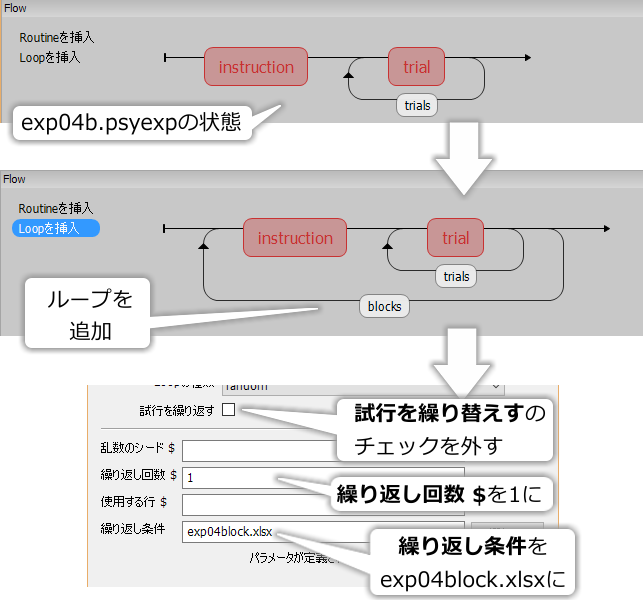Click the highlighted 'Loopを挿入' in the lower Flow

click(56, 228)
